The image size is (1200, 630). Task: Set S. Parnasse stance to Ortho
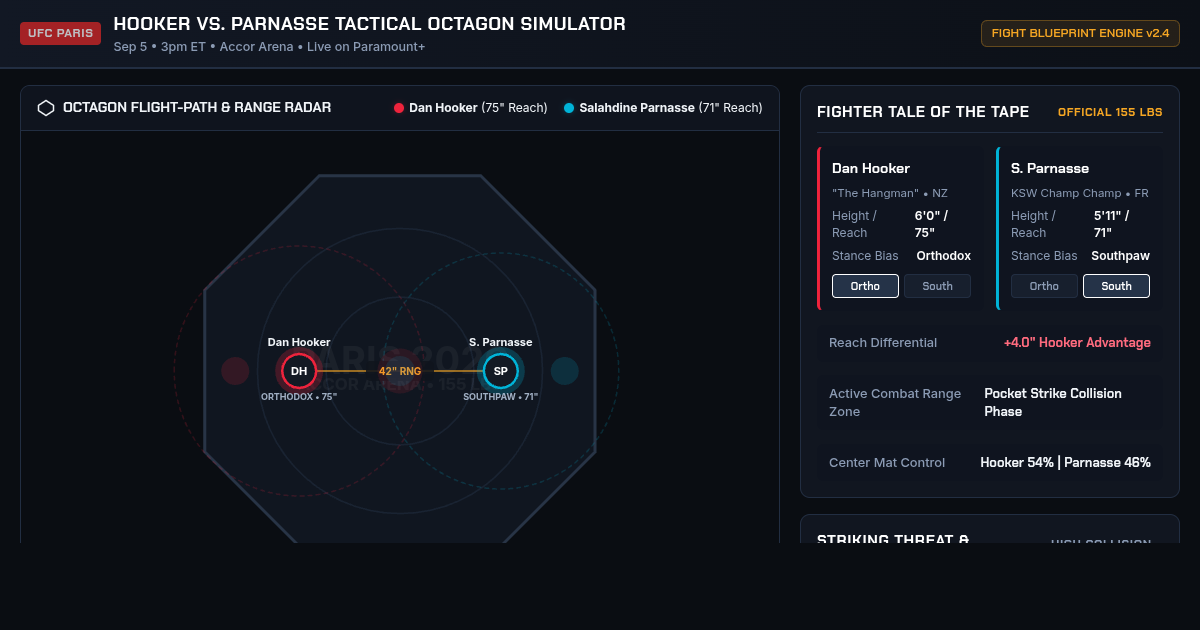(x=1044, y=286)
